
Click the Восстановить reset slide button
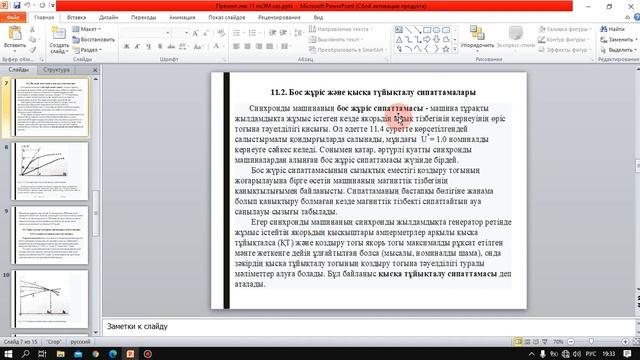click(93, 40)
